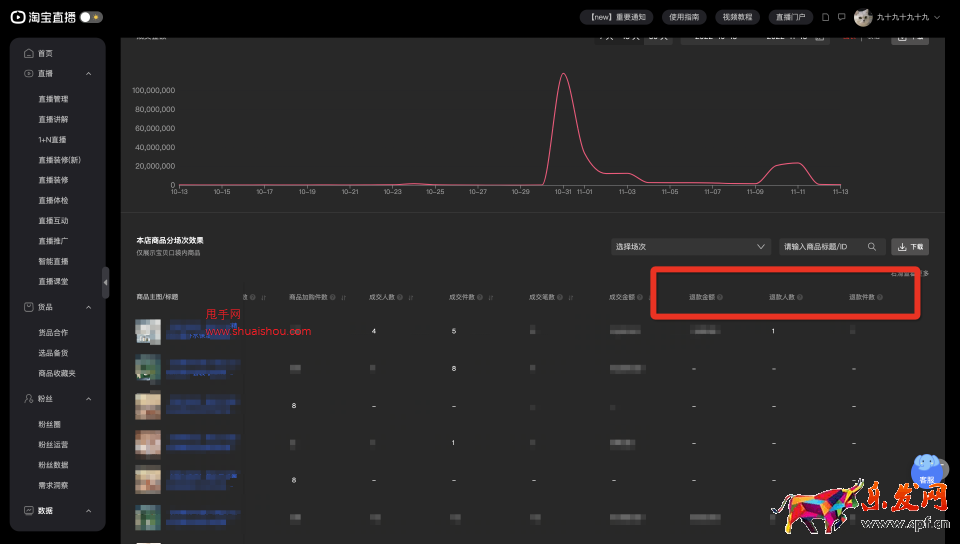The height and width of the screenshot is (544, 960).
Task: Open the 选择场次 dropdown
Action: [x=690, y=247]
